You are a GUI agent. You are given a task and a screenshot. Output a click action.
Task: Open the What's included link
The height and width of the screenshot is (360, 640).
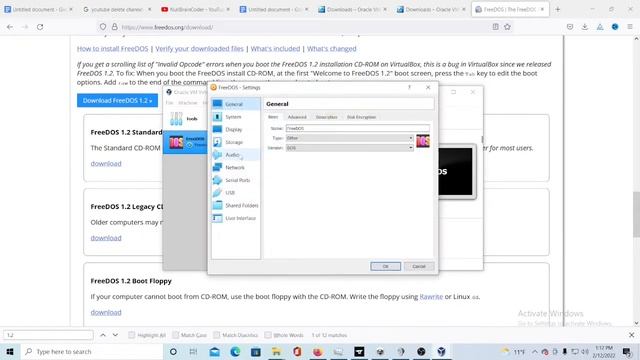coord(275,49)
